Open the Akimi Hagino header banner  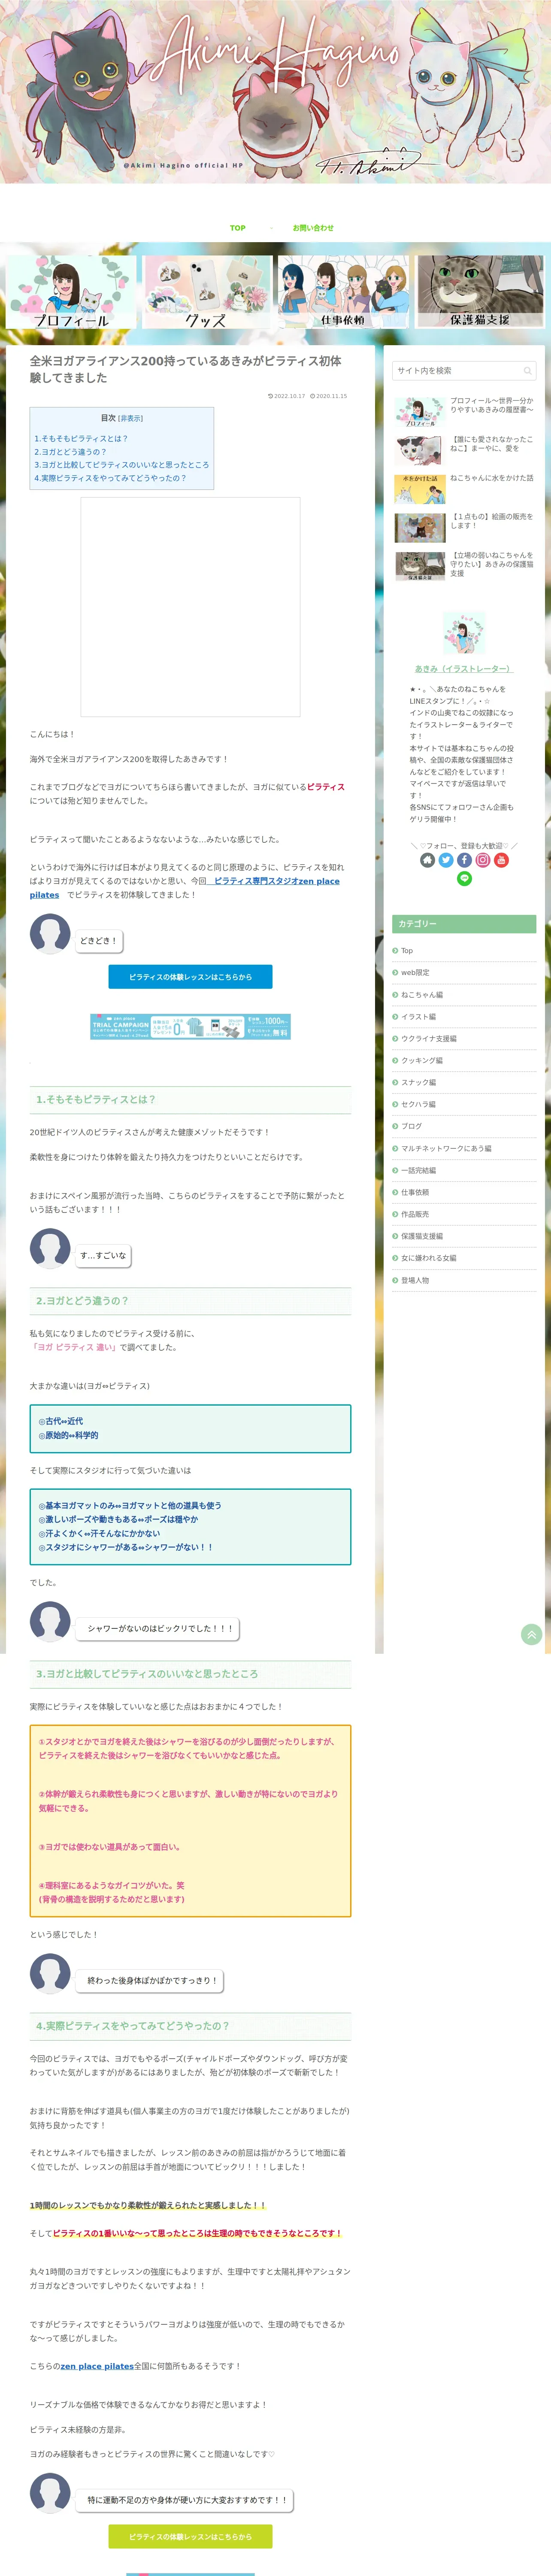click(x=275, y=92)
